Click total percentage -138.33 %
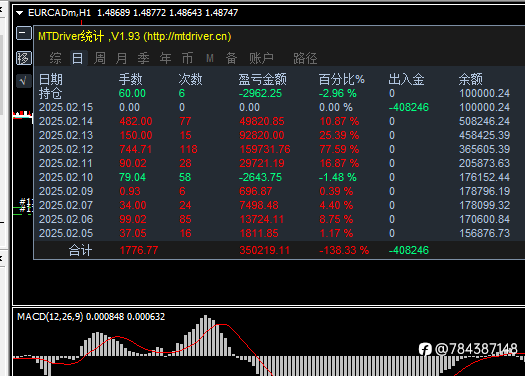Viewport: 525px width, 376px height. pyautogui.click(x=344, y=250)
